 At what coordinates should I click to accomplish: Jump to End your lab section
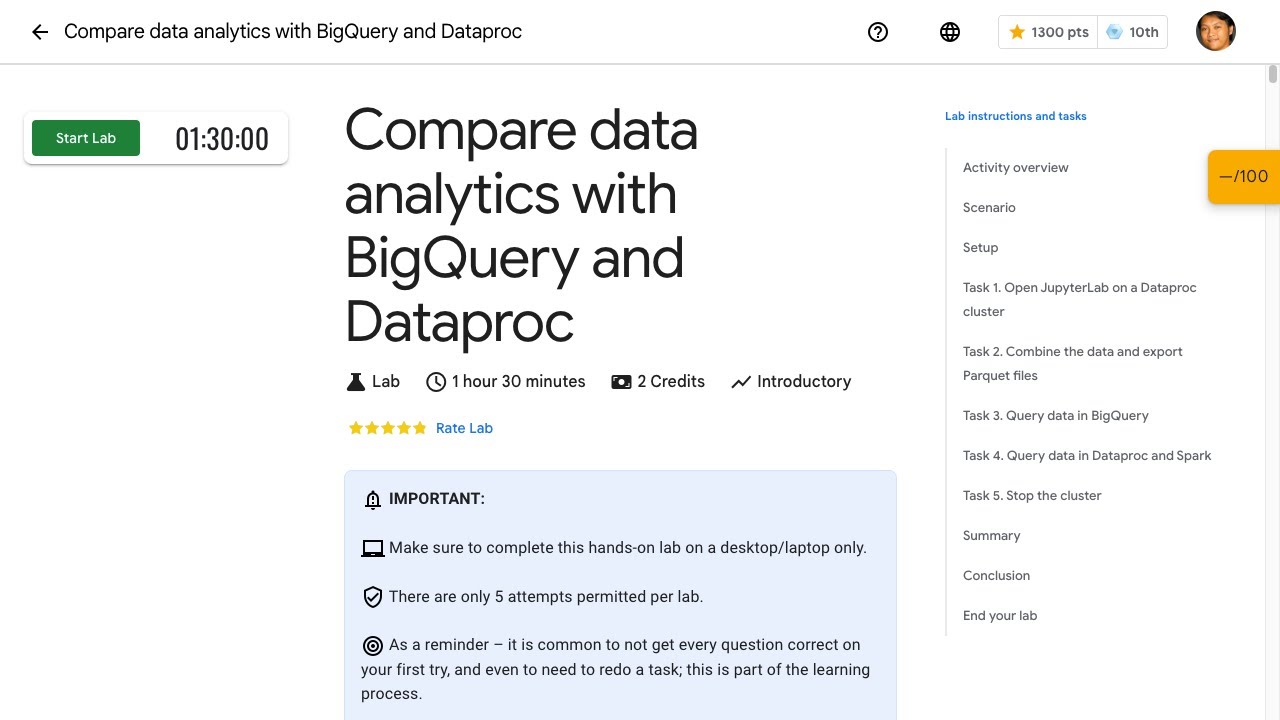pos(1000,615)
